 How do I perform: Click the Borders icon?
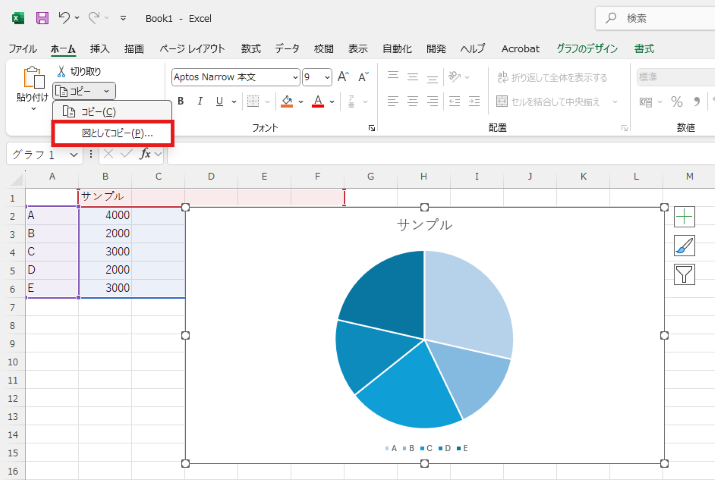pyautogui.click(x=253, y=101)
